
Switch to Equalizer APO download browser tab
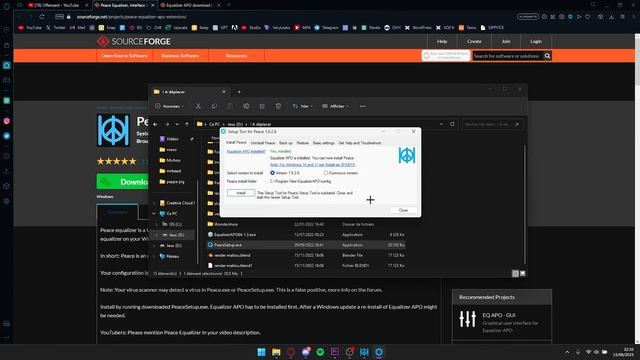[x=191, y=5]
